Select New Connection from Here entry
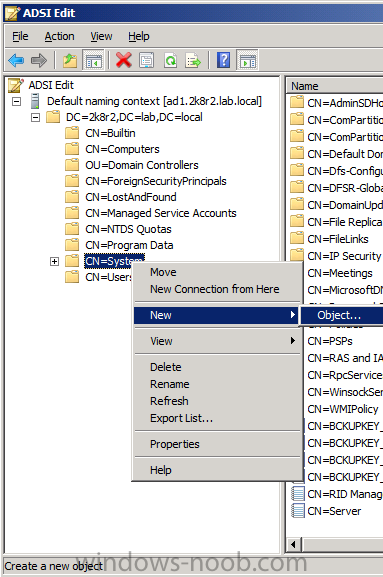383x577 pixels. click(x=214, y=289)
